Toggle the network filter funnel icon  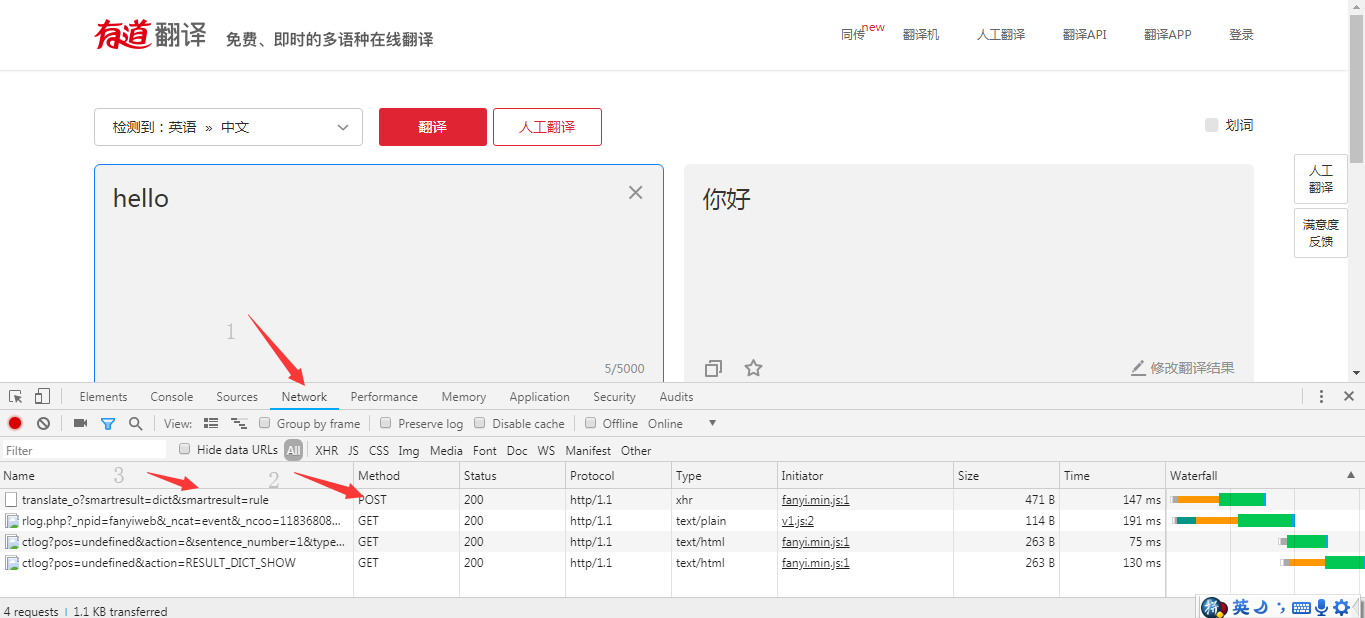(107, 423)
